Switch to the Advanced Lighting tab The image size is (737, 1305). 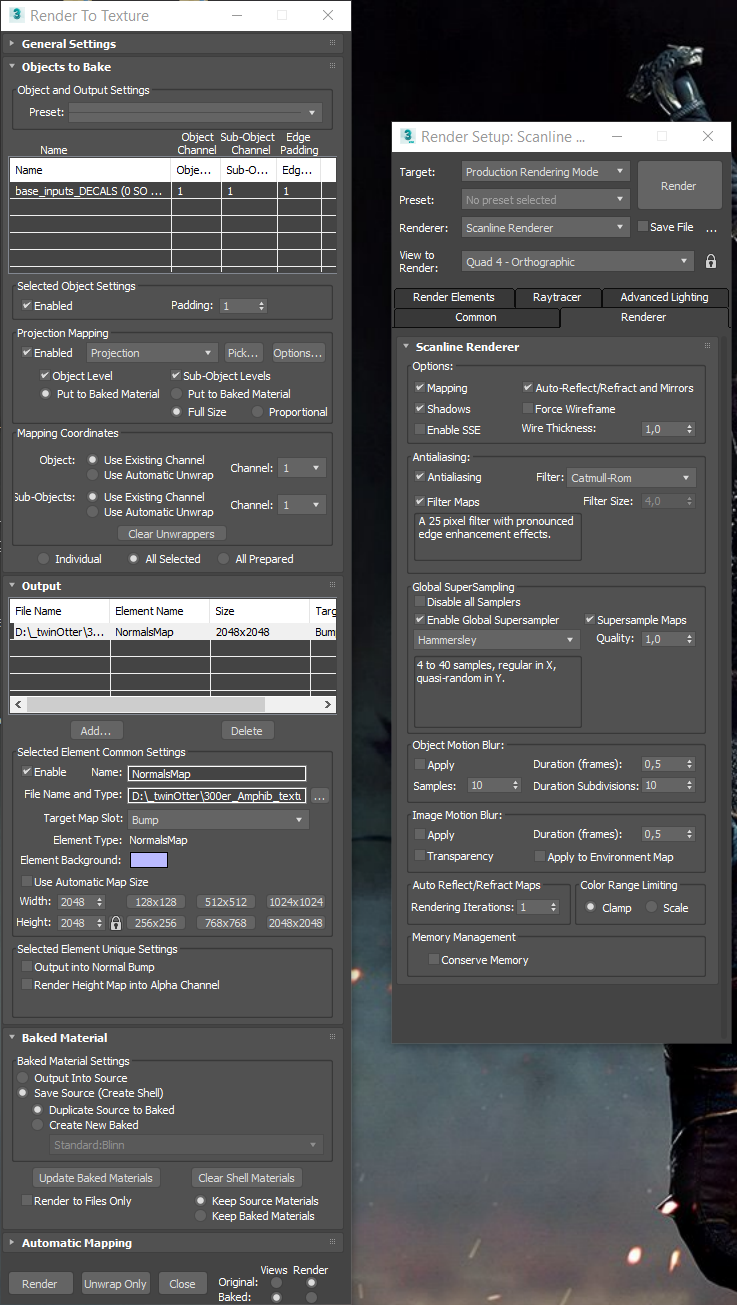coord(664,297)
